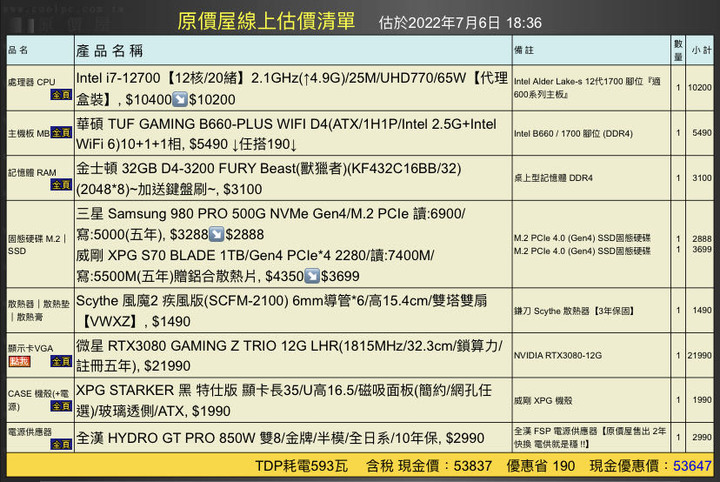Select the 全漢 HYDRO GT PRO 850W text
This screenshot has height=482, width=720.
point(280,438)
